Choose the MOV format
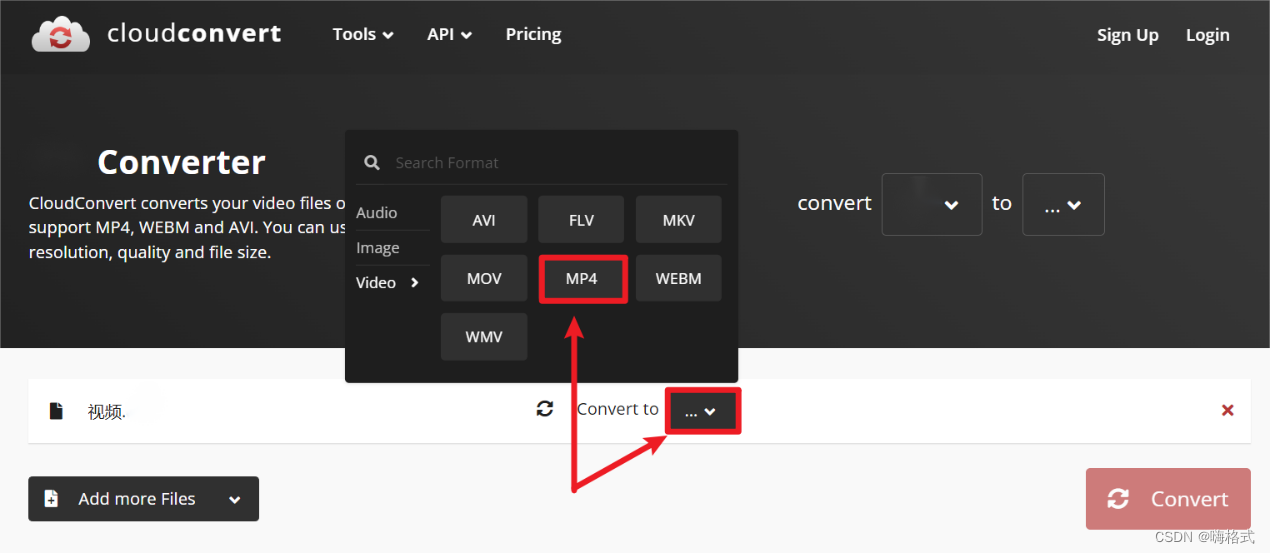Screen dimensions: 1270x553 pyautogui.click(x=484, y=278)
